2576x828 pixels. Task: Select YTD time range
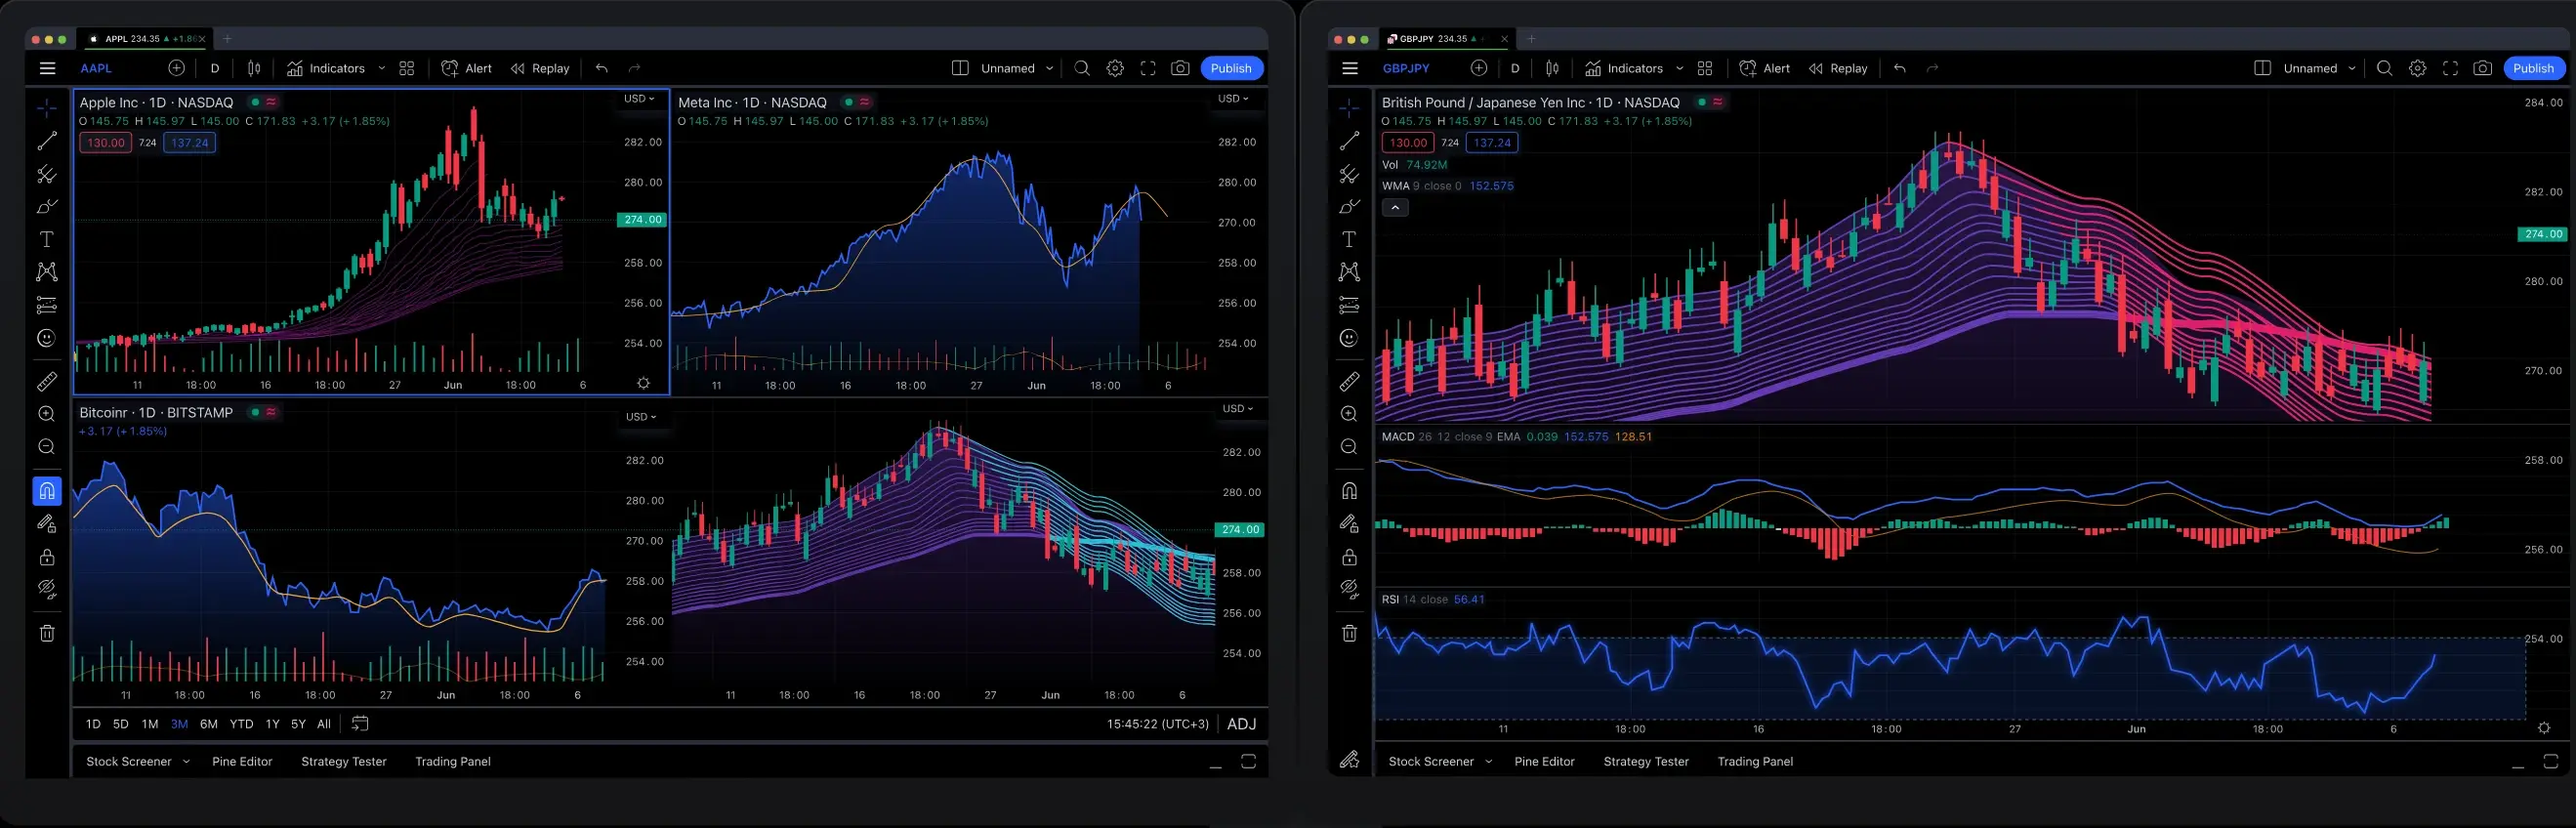point(241,724)
